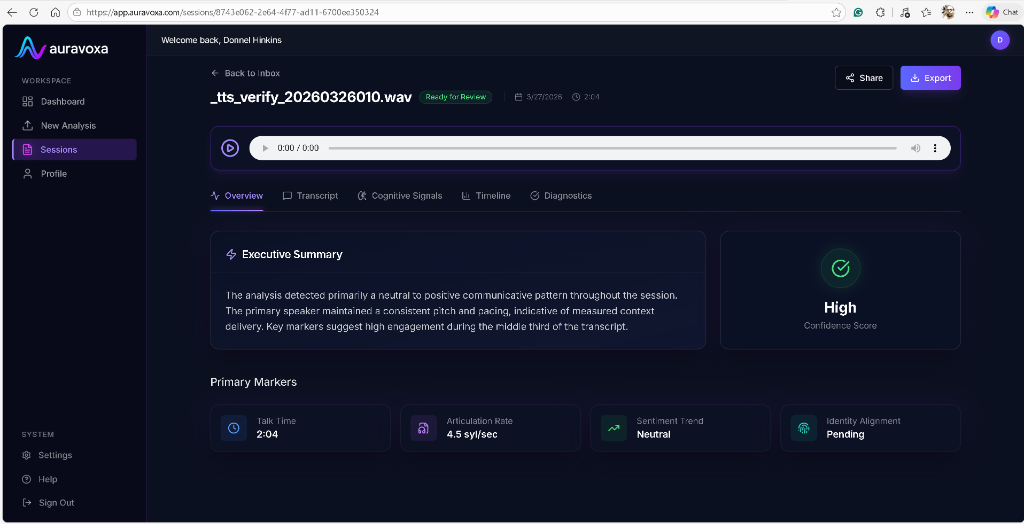Screen dimensions: 1024x524
Task: Click the Identity Alignment fingerprint icon
Action: 803,428
